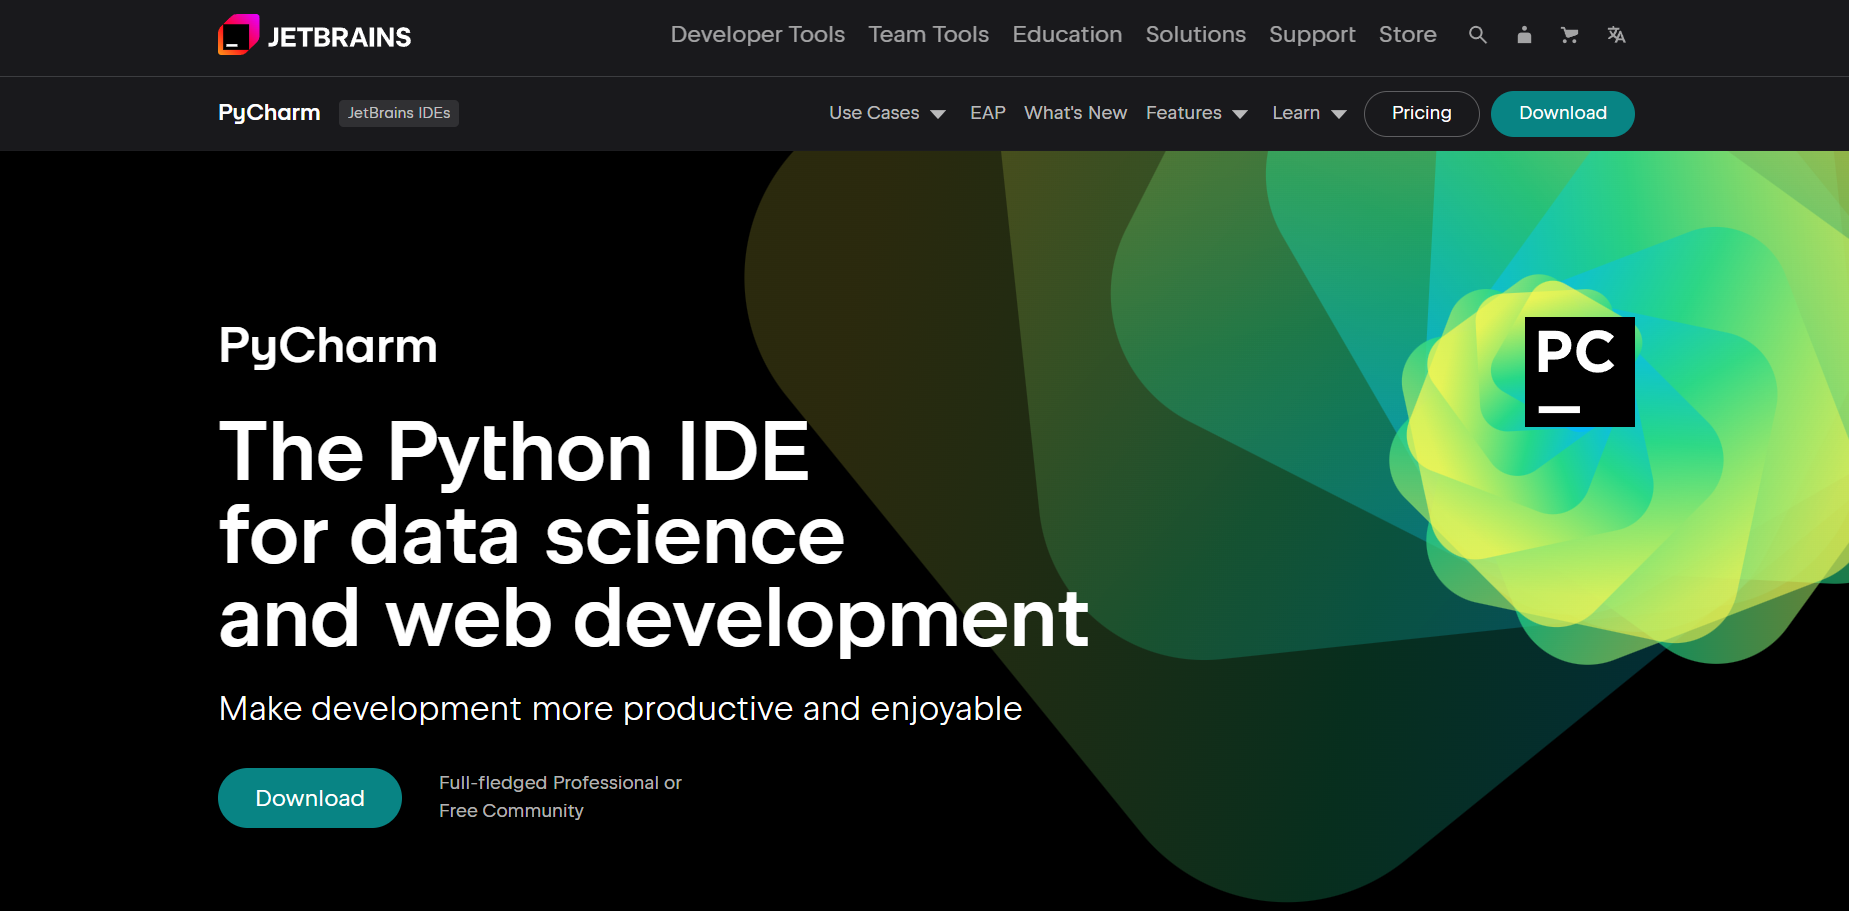Expand the Use Cases dropdown
Viewport: 1849px width, 911px height.
click(x=887, y=113)
